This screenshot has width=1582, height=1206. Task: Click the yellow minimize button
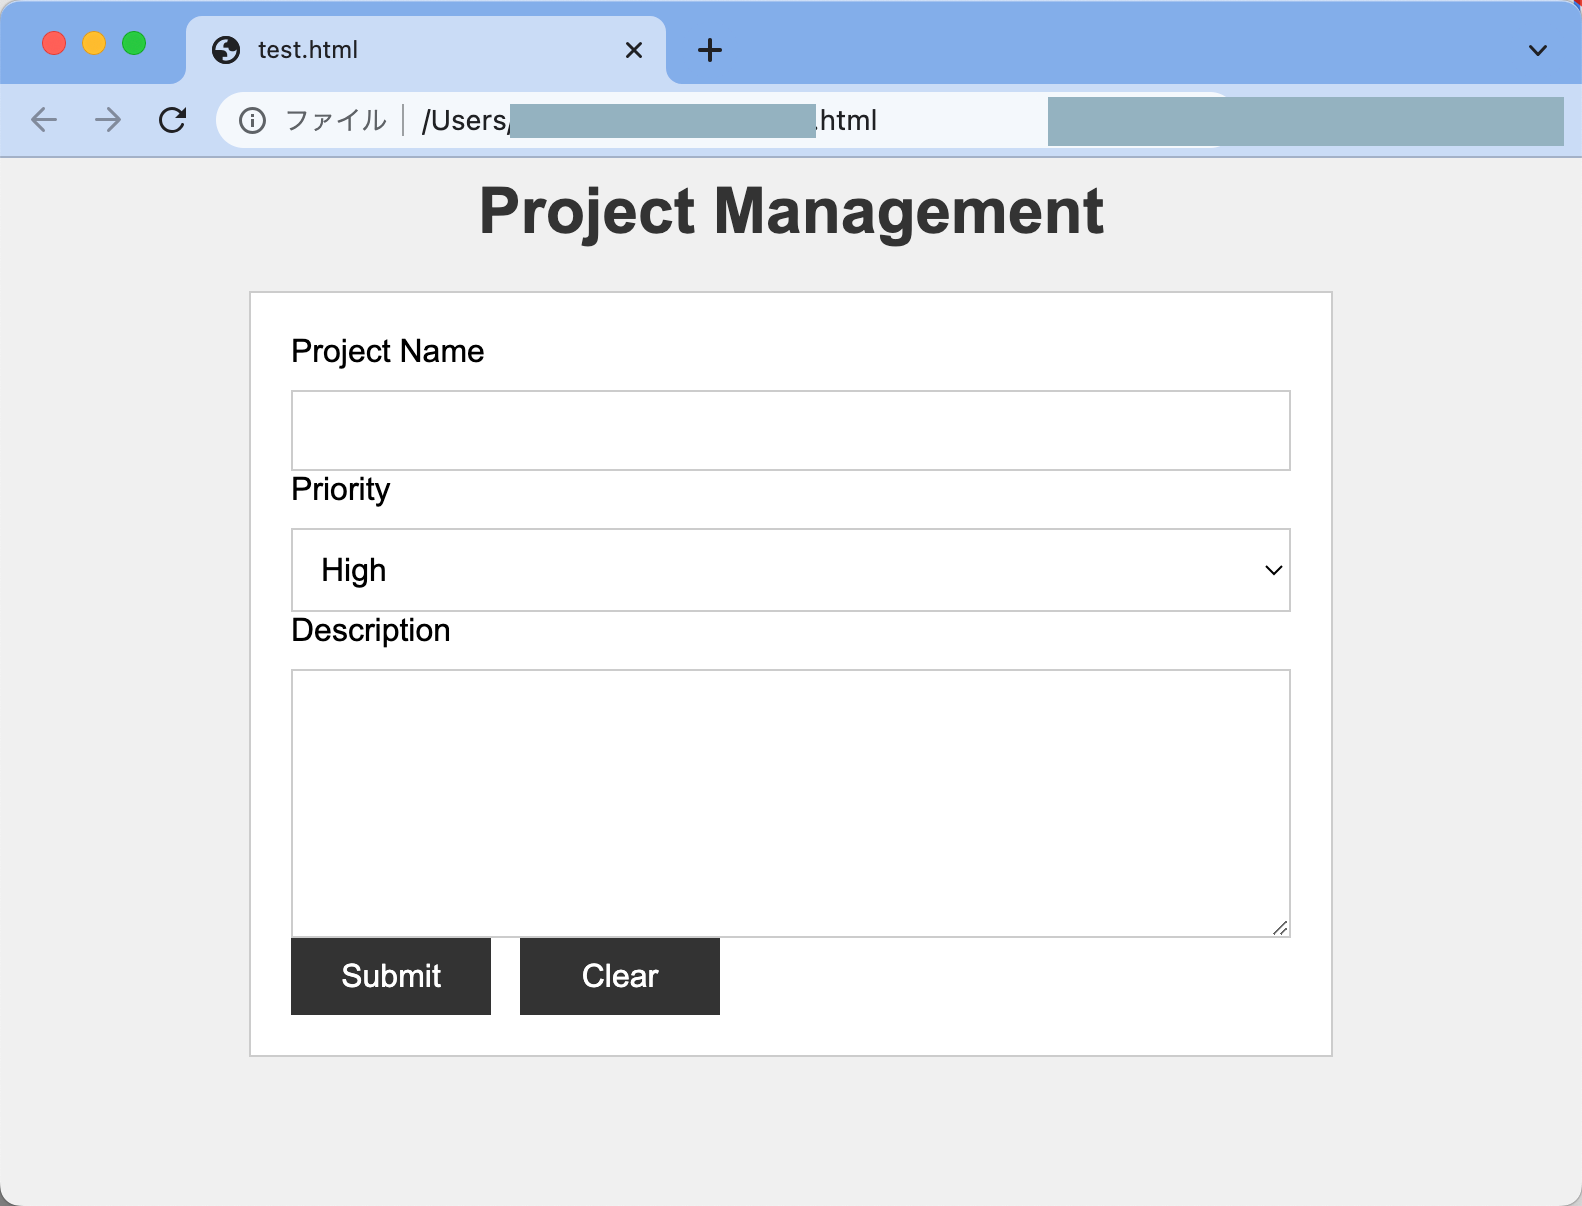[x=94, y=43]
